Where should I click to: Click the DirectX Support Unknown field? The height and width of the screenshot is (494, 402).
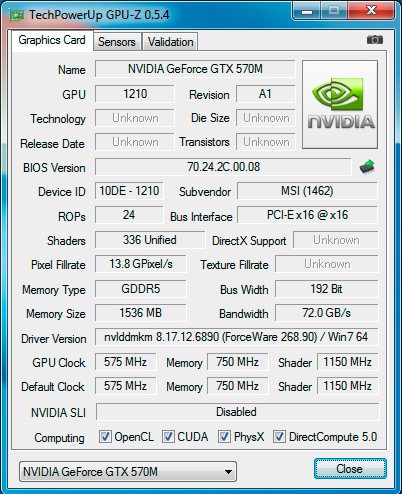[x=336, y=240]
